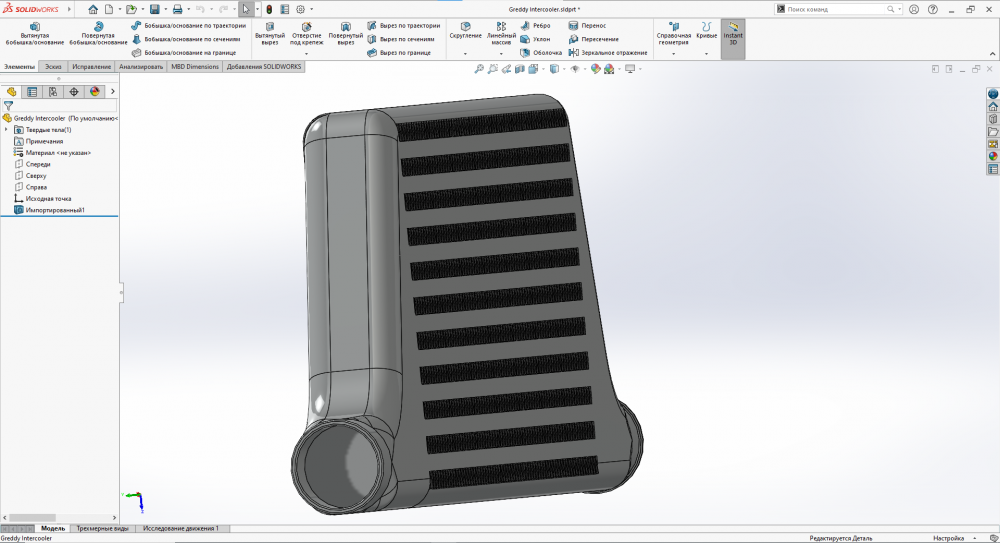Switch to the Исследование движения 1 tab

[181, 528]
